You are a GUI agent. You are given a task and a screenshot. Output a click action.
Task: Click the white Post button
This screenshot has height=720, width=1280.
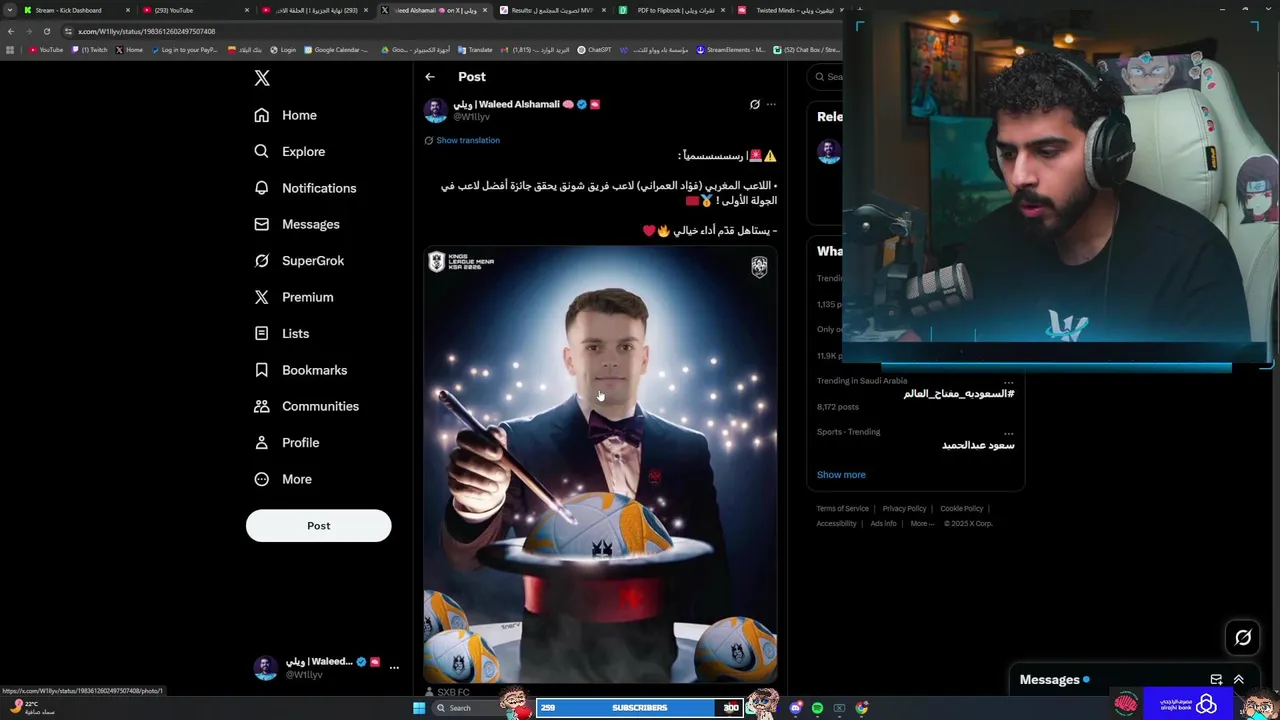point(318,526)
